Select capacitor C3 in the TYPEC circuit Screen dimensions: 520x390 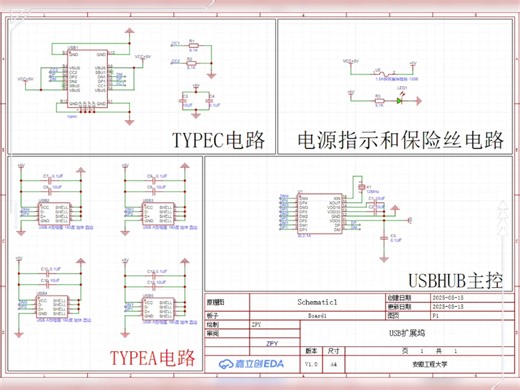tap(183, 100)
